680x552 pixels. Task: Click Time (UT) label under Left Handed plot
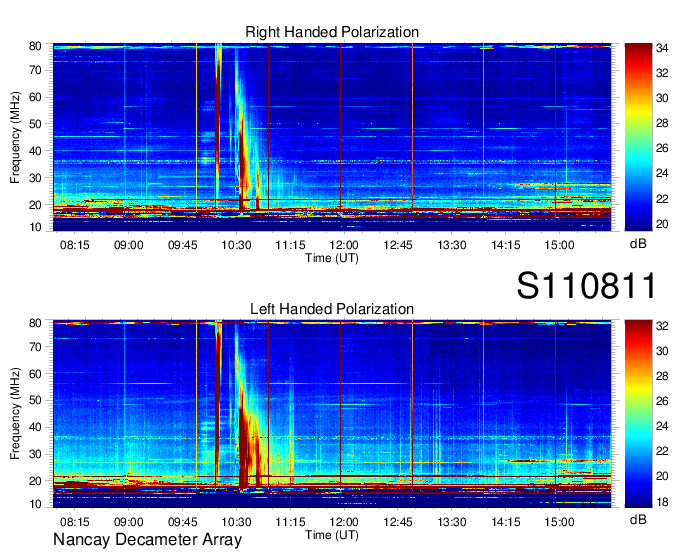[332, 535]
